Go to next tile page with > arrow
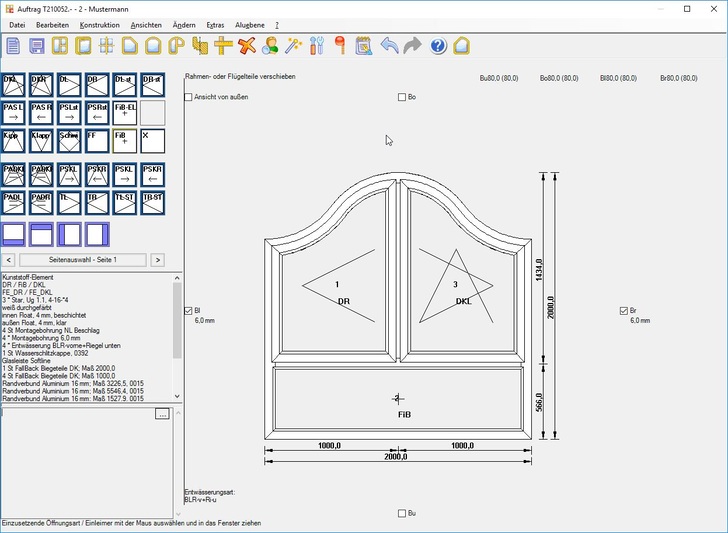Viewport: 728px width, 533px height. point(157,260)
